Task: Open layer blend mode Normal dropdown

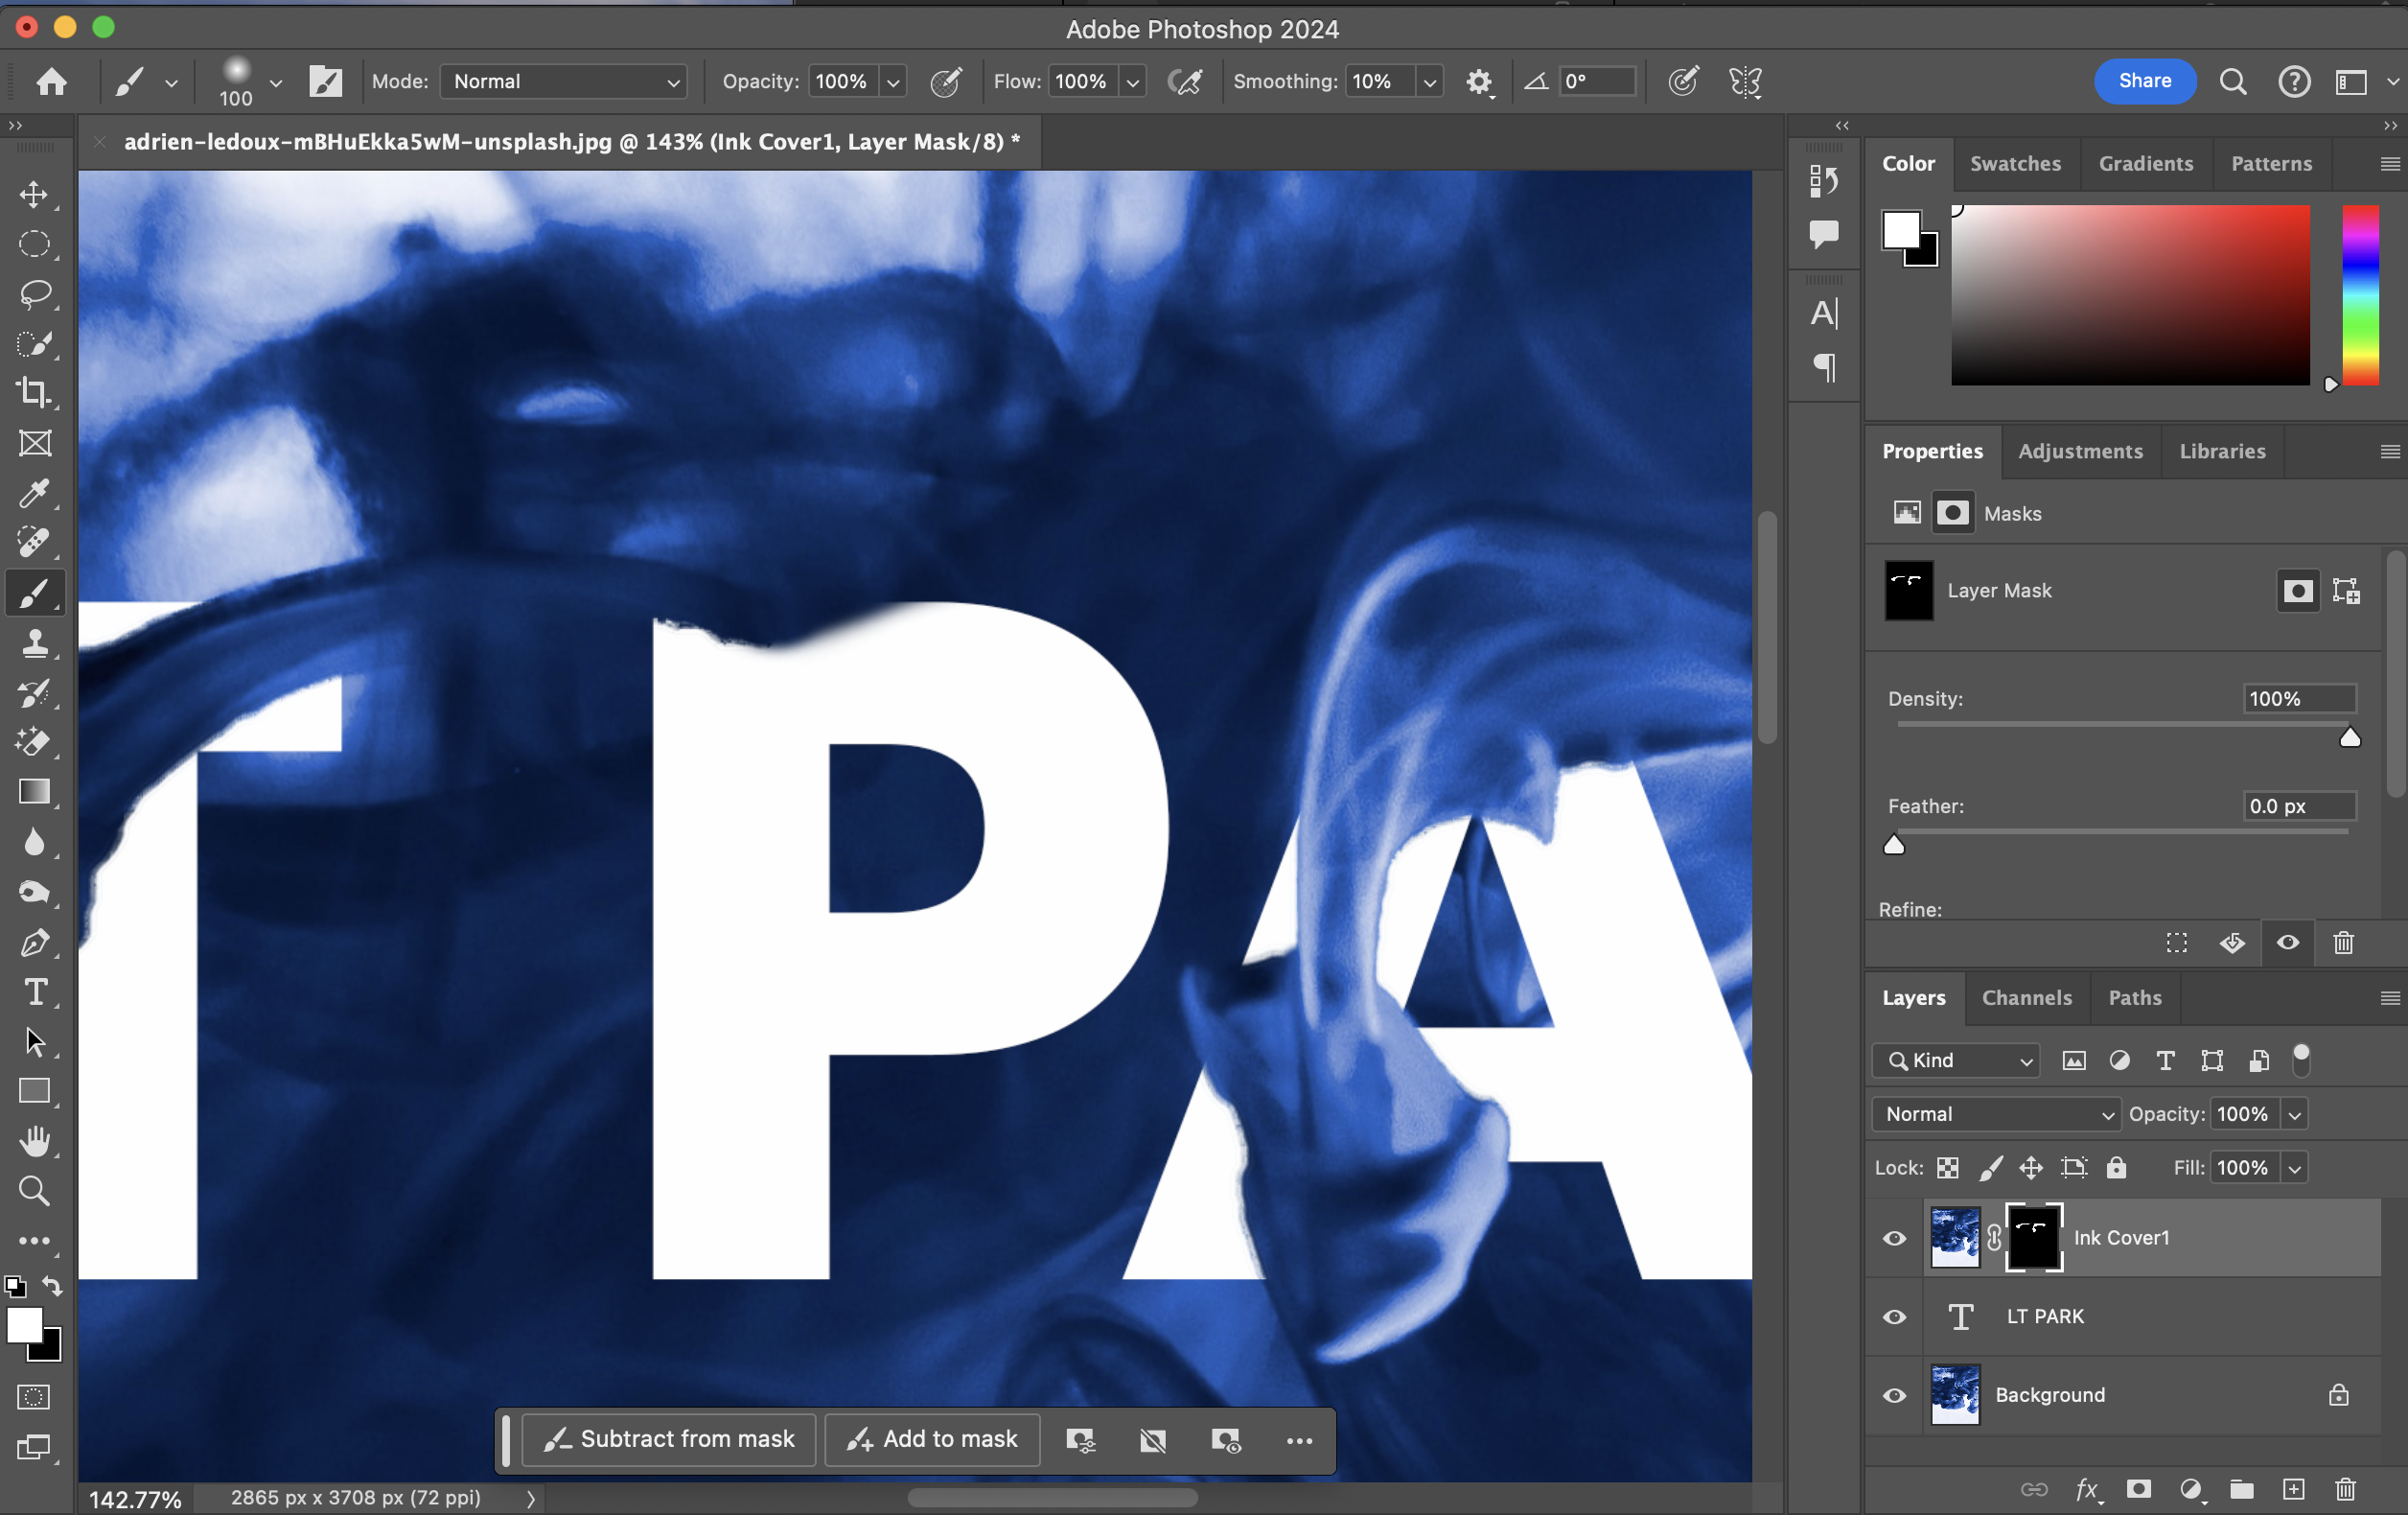Action: pos(1995,1114)
